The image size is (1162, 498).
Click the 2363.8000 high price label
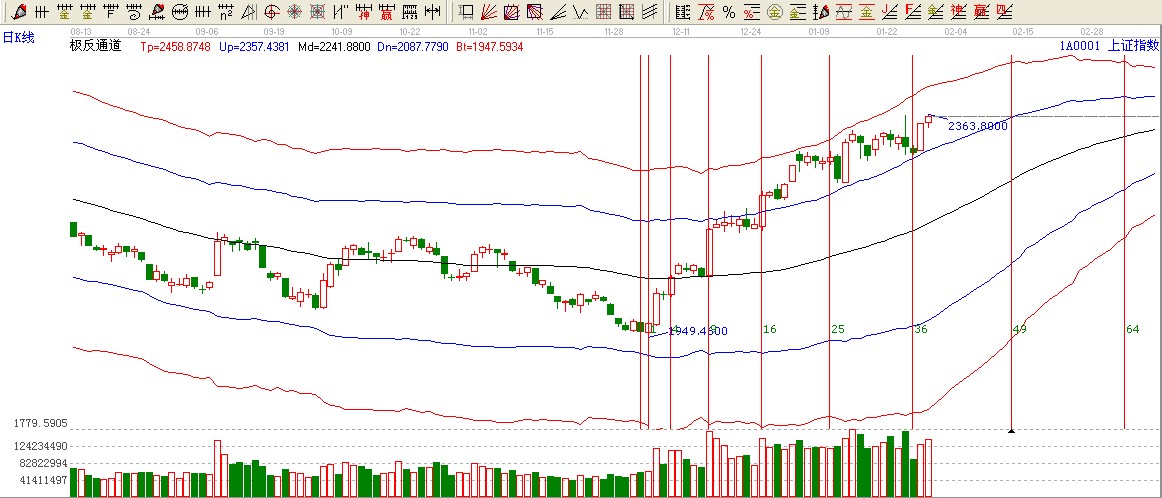pyautogui.click(x=977, y=126)
